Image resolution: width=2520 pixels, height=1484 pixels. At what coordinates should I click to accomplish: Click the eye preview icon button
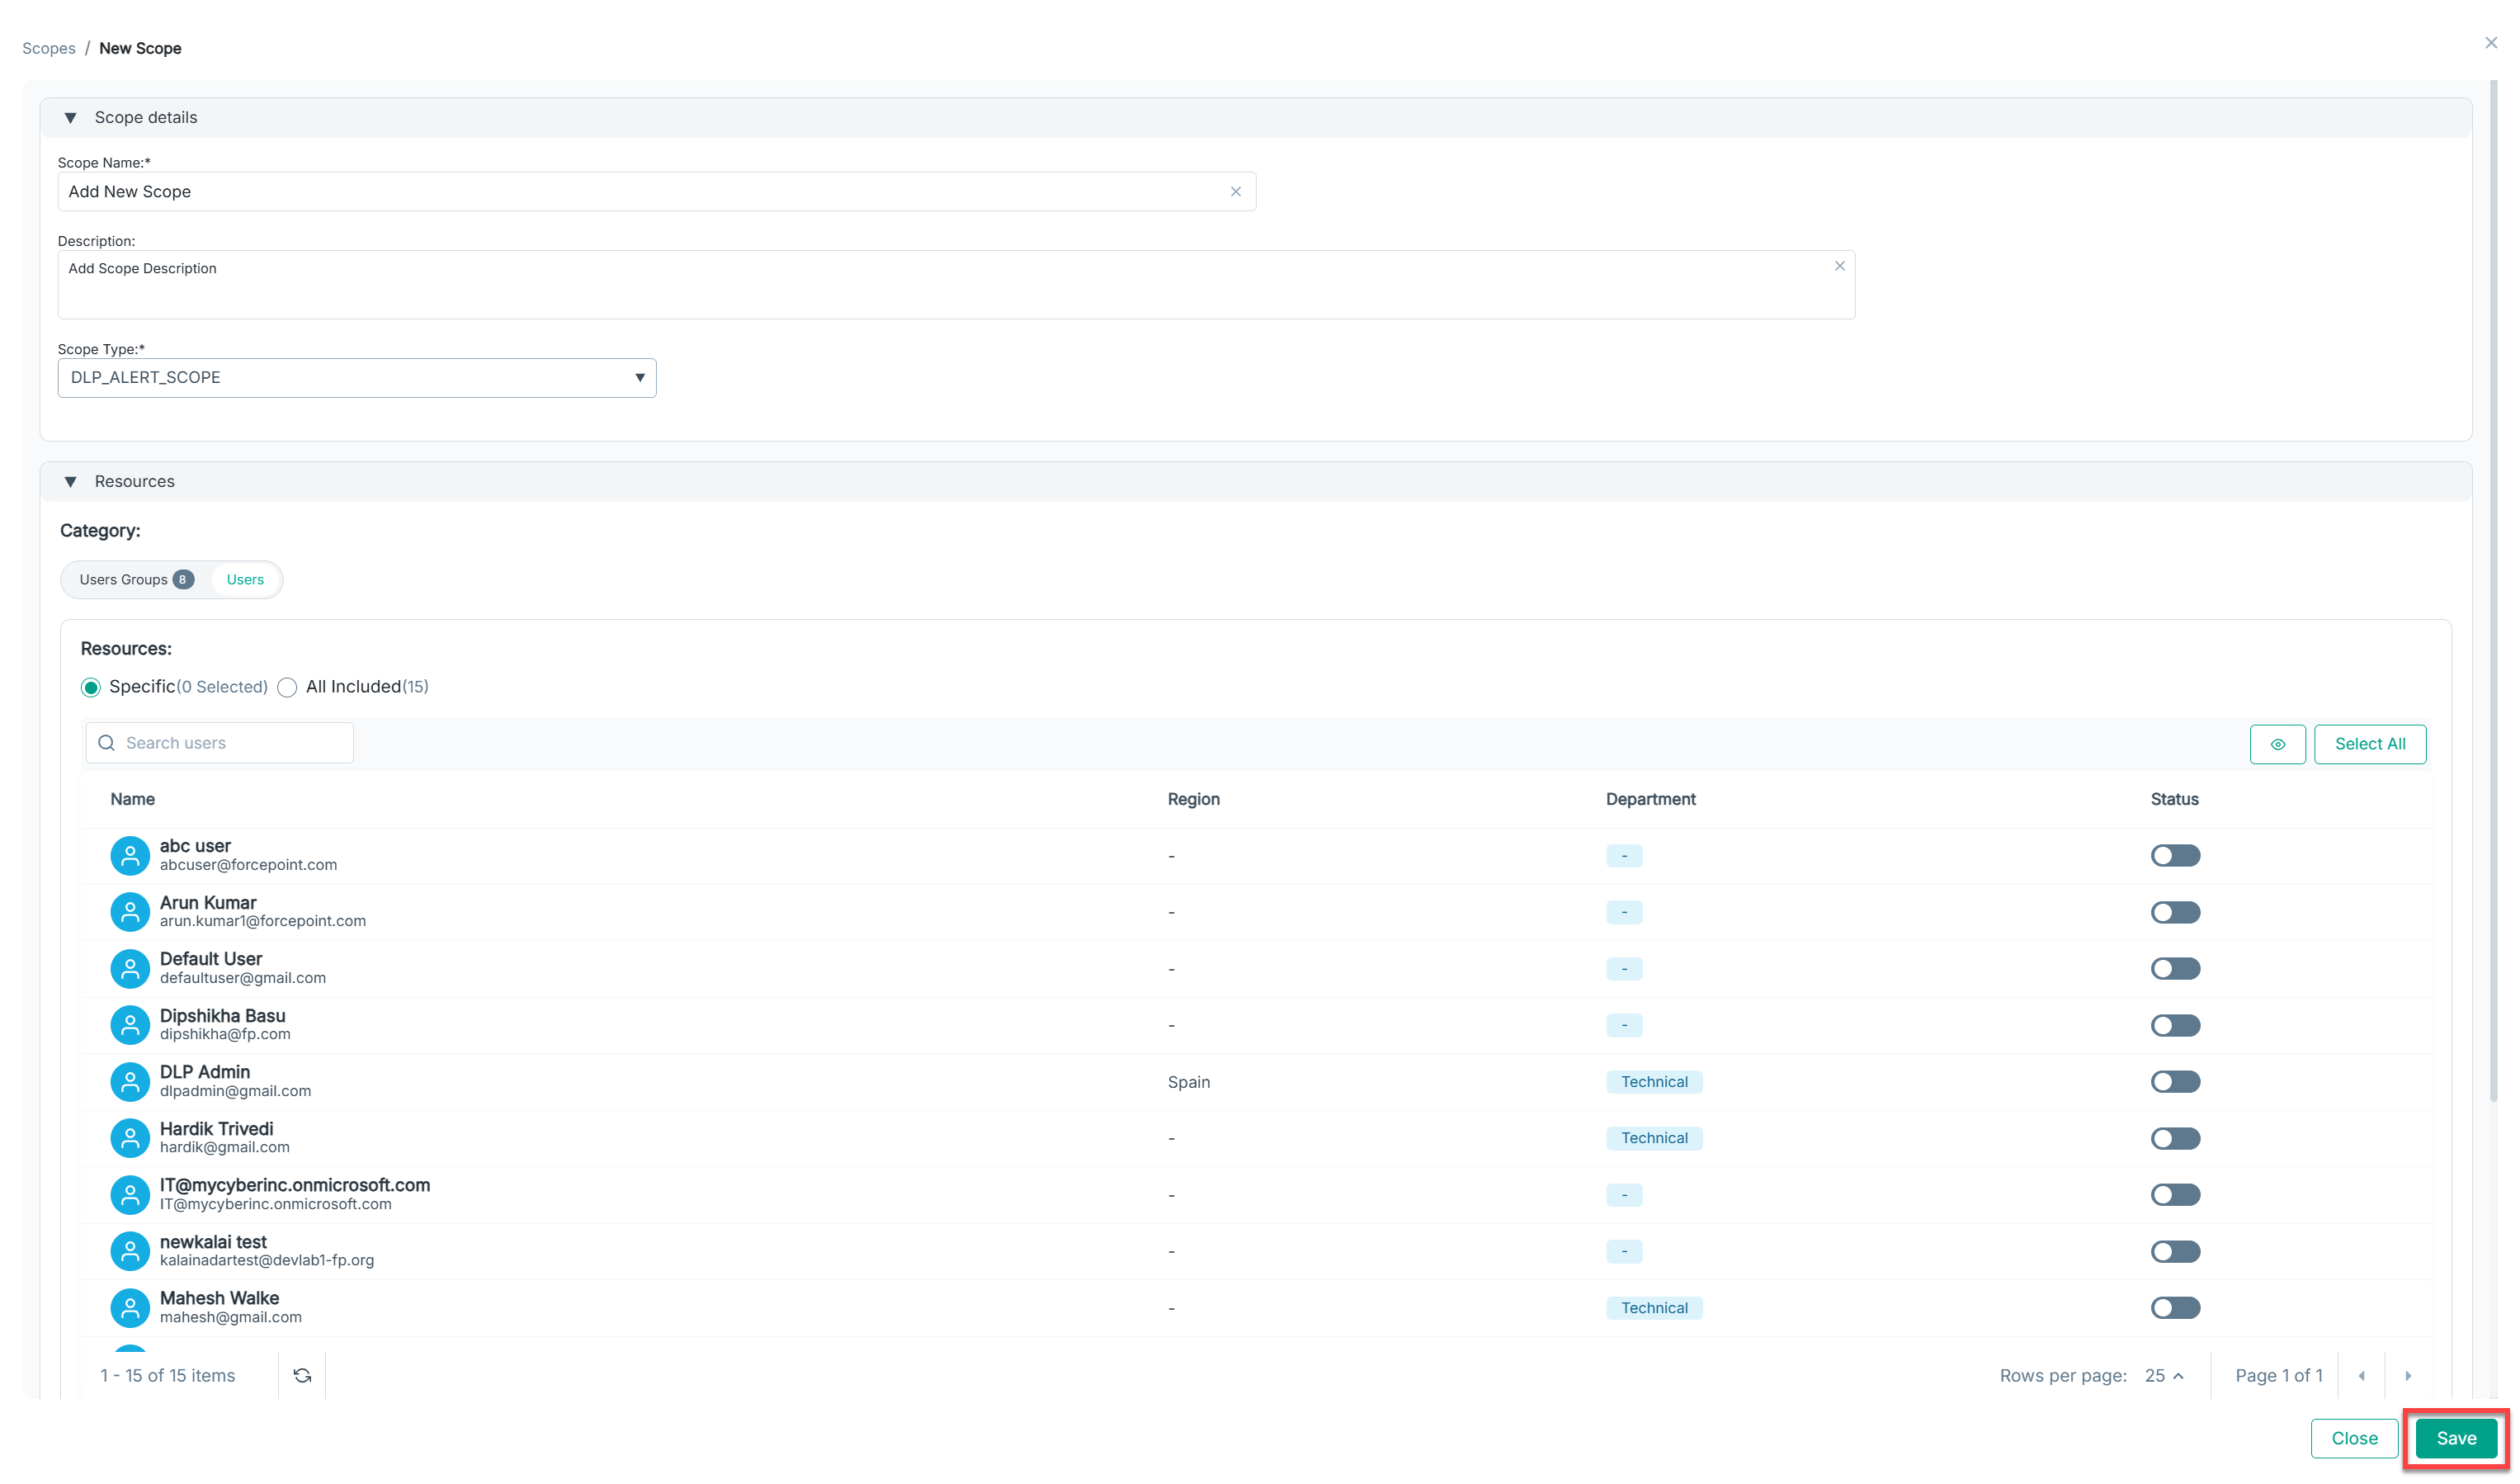[x=2277, y=744]
